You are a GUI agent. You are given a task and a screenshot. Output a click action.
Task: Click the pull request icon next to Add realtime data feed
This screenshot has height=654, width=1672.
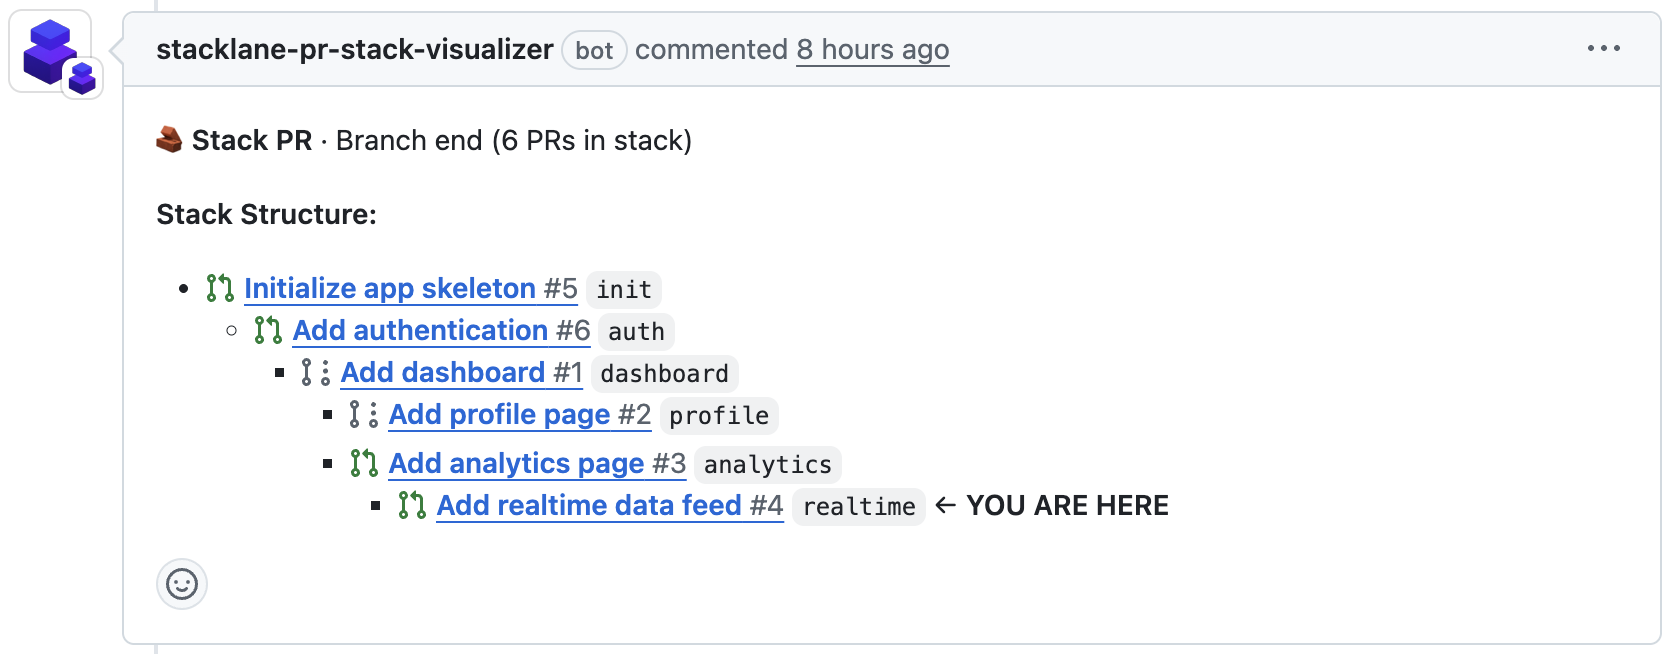409,505
